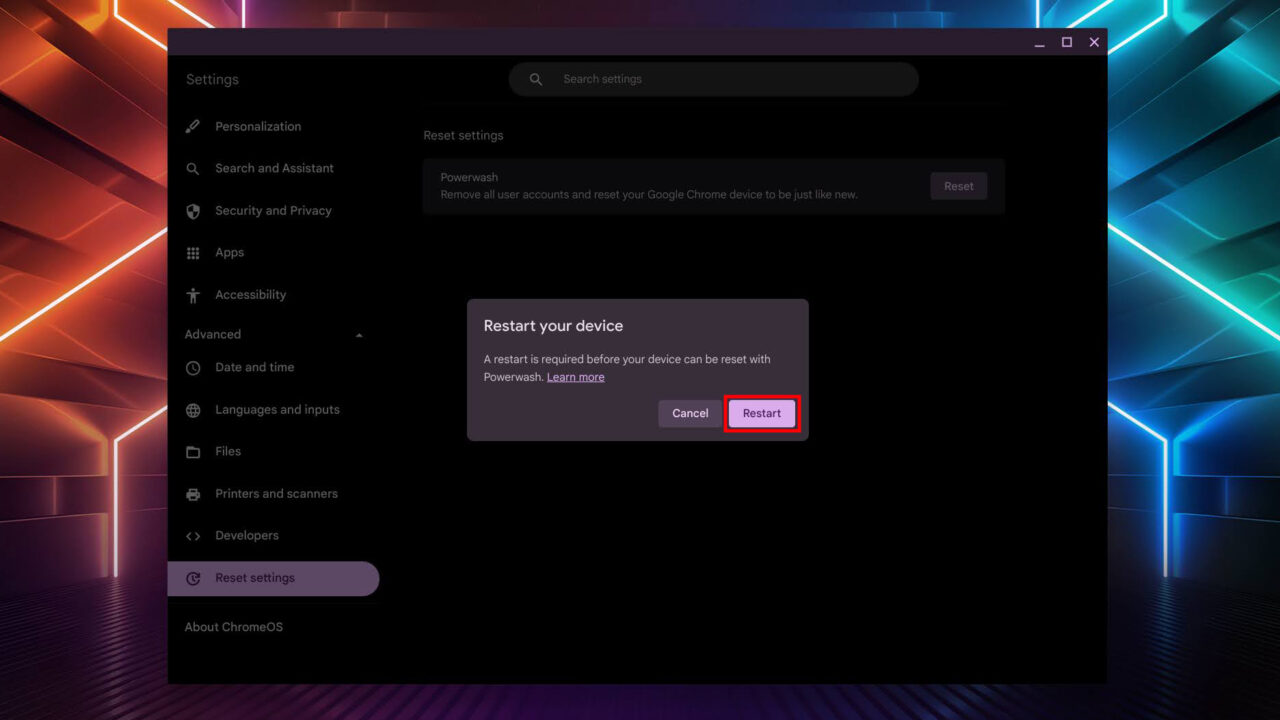The image size is (1280, 720).
Task: Click the Reset settings restore icon
Action: pyautogui.click(x=193, y=577)
